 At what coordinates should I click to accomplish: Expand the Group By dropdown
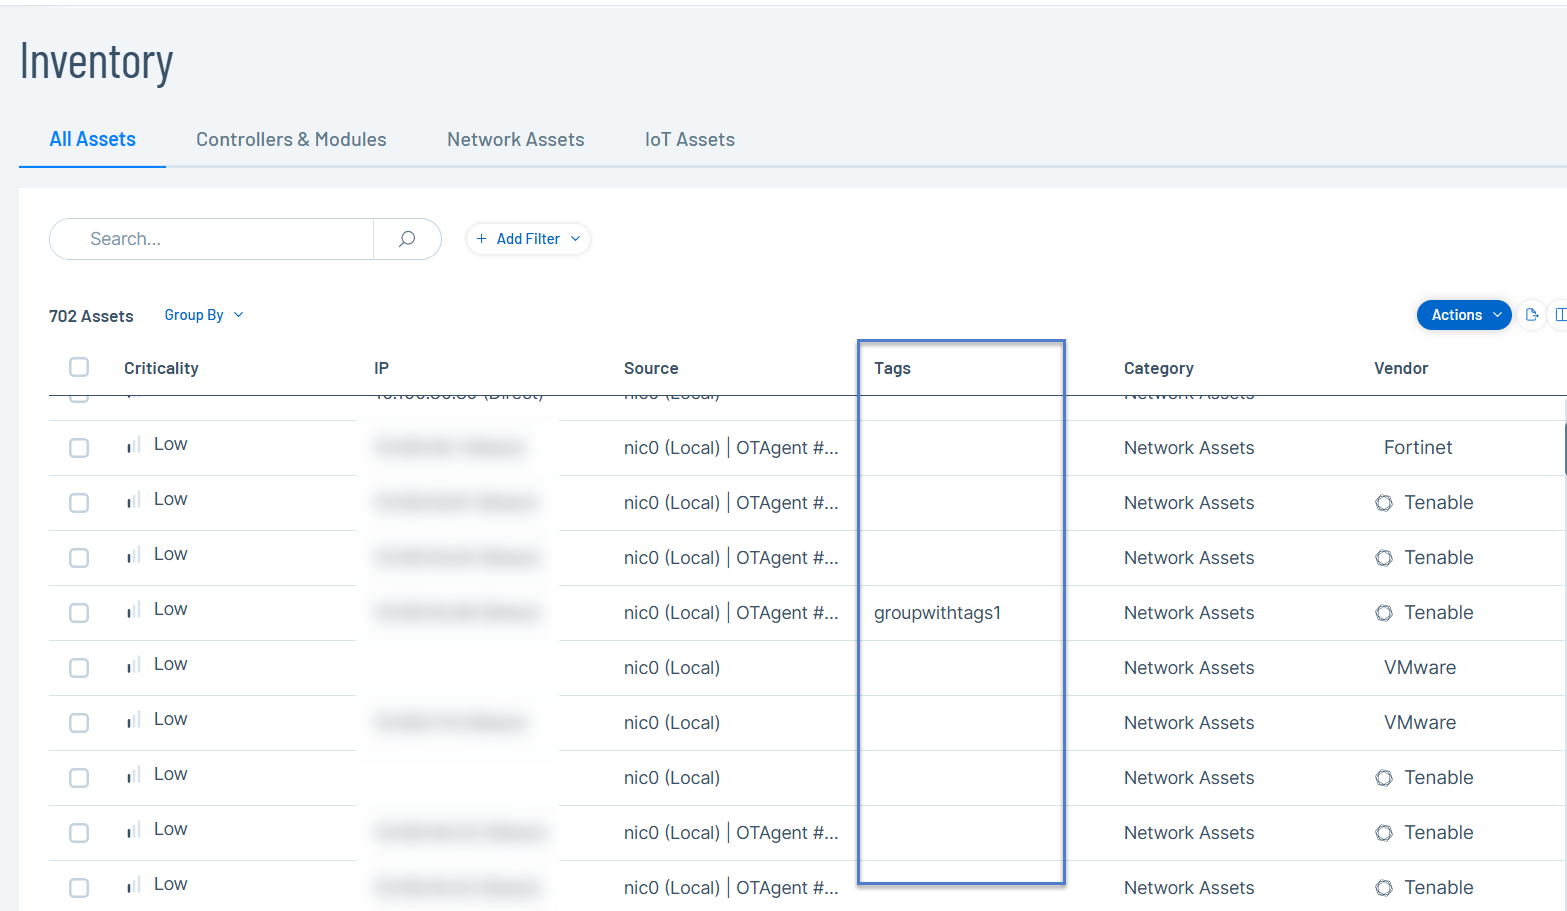click(x=204, y=315)
